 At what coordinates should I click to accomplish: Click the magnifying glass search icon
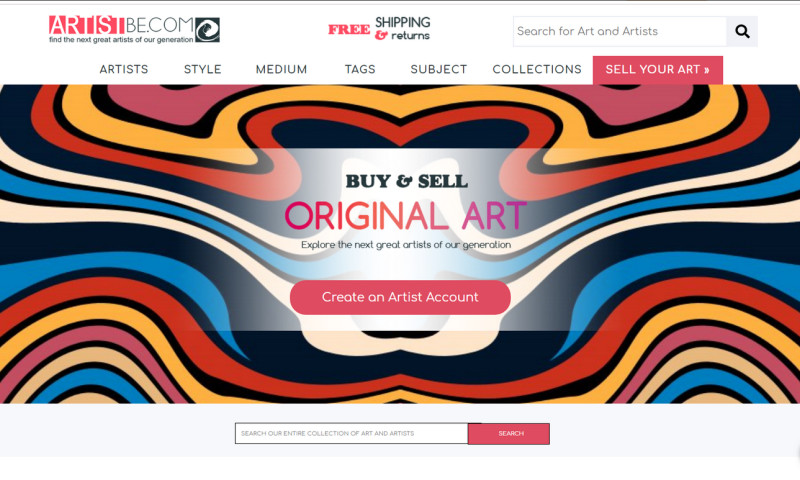(742, 32)
